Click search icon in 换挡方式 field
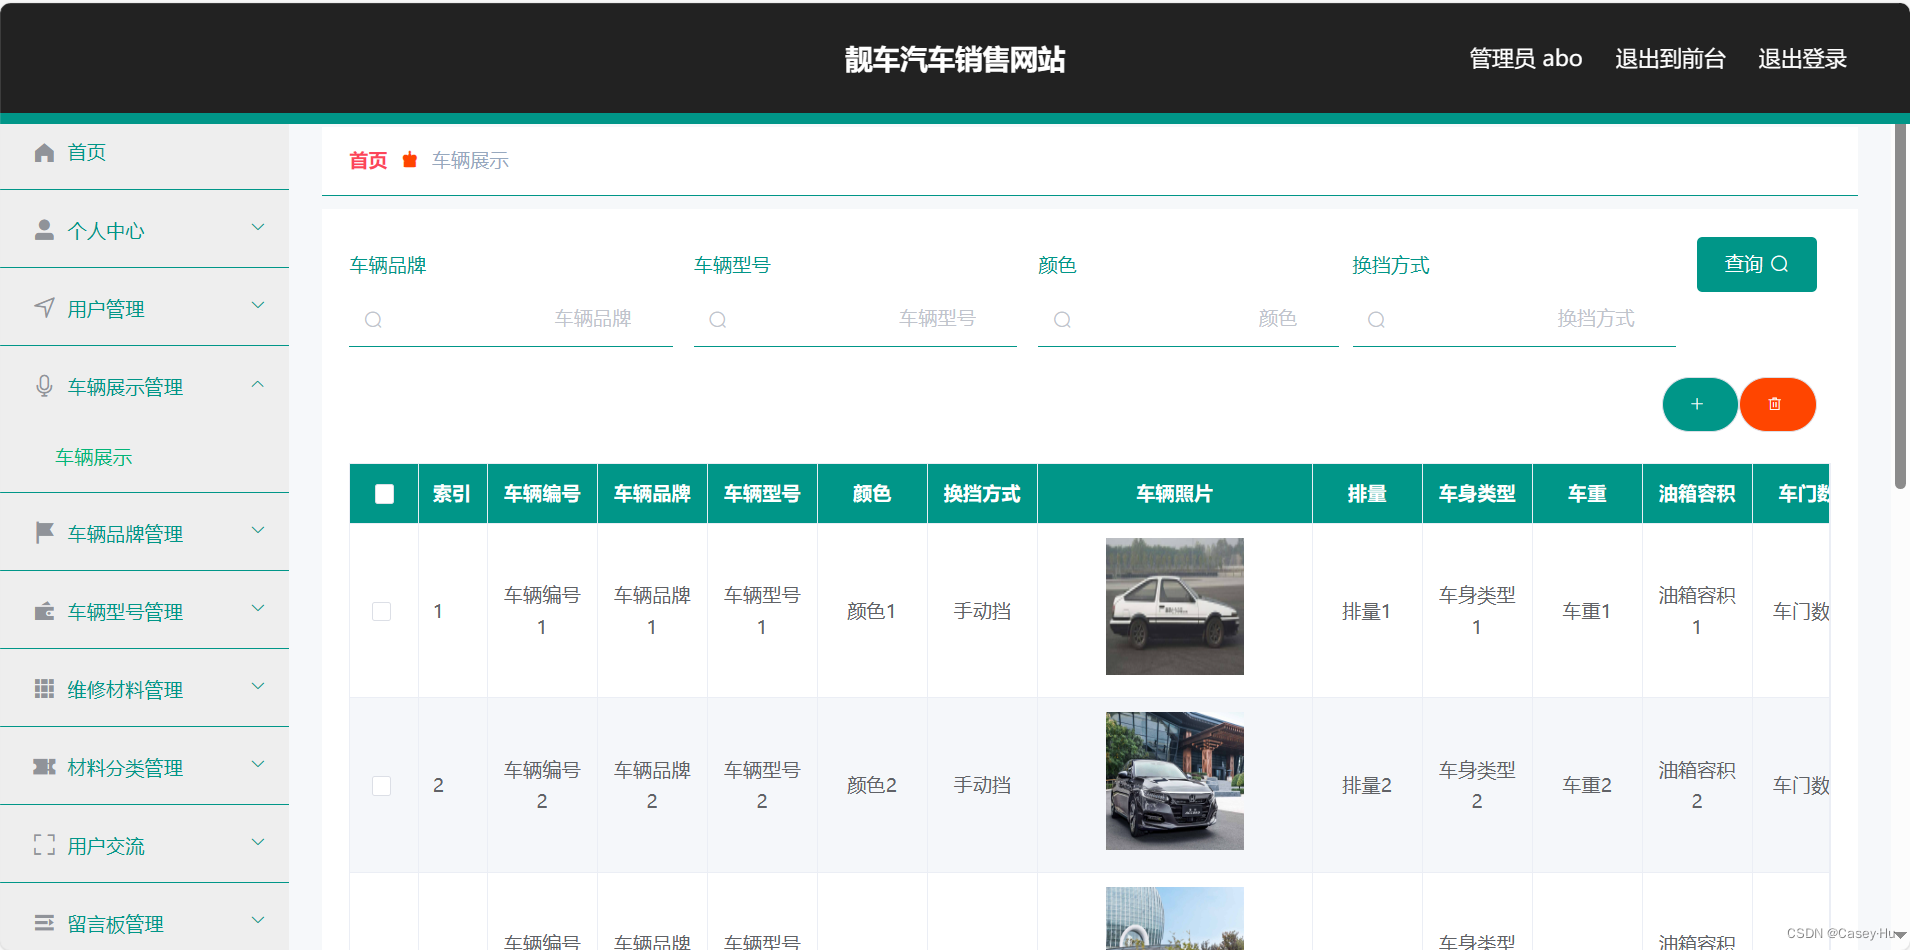This screenshot has width=1910, height=950. [1376, 320]
